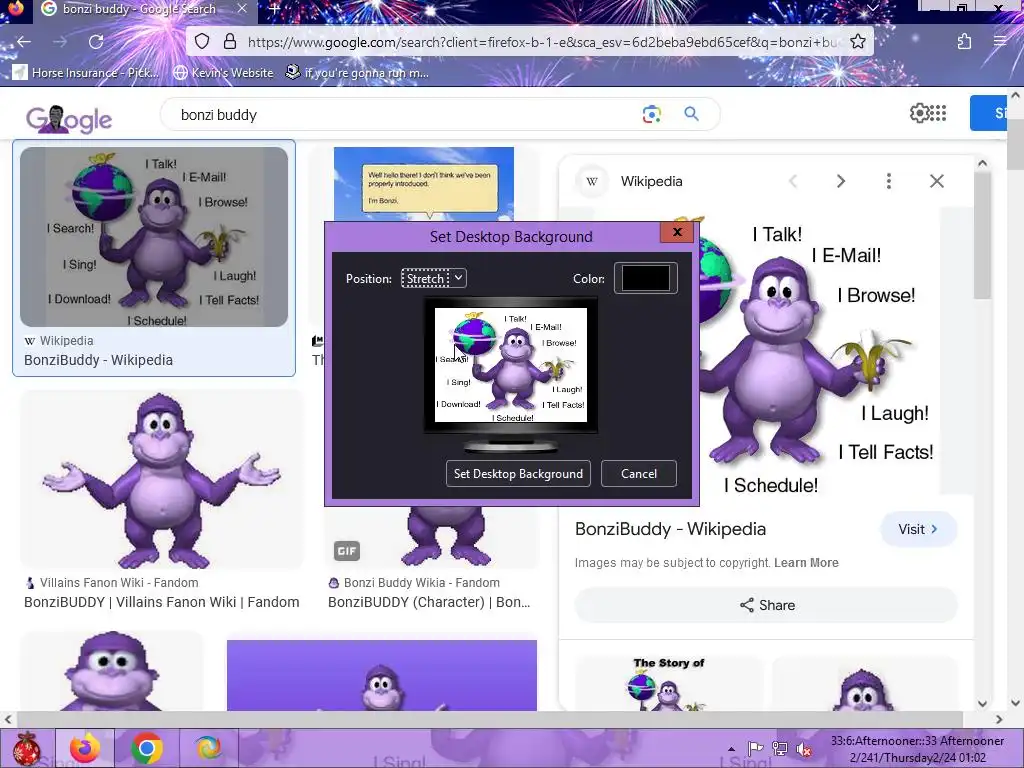This screenshot has width=1024, height=768.
Task: Open the Google apps grid
Action: tap(938, 113)
